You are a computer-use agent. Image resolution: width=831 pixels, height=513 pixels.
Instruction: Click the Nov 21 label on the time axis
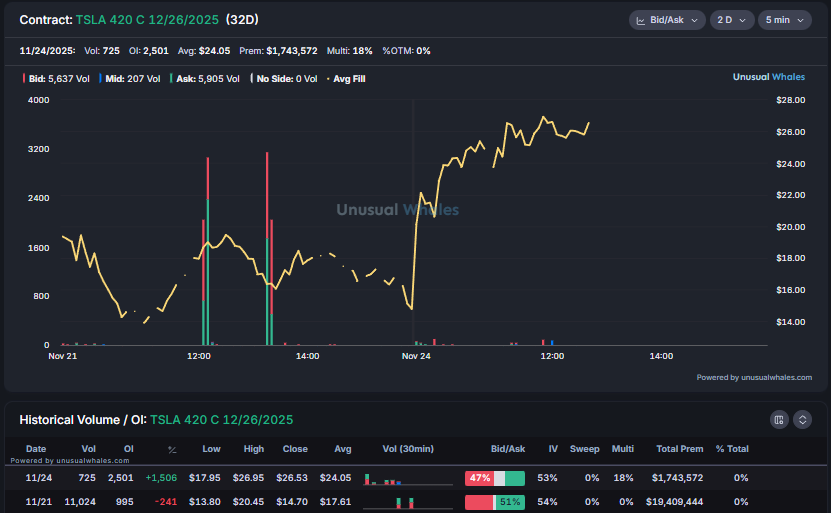(x=63, y=356)
